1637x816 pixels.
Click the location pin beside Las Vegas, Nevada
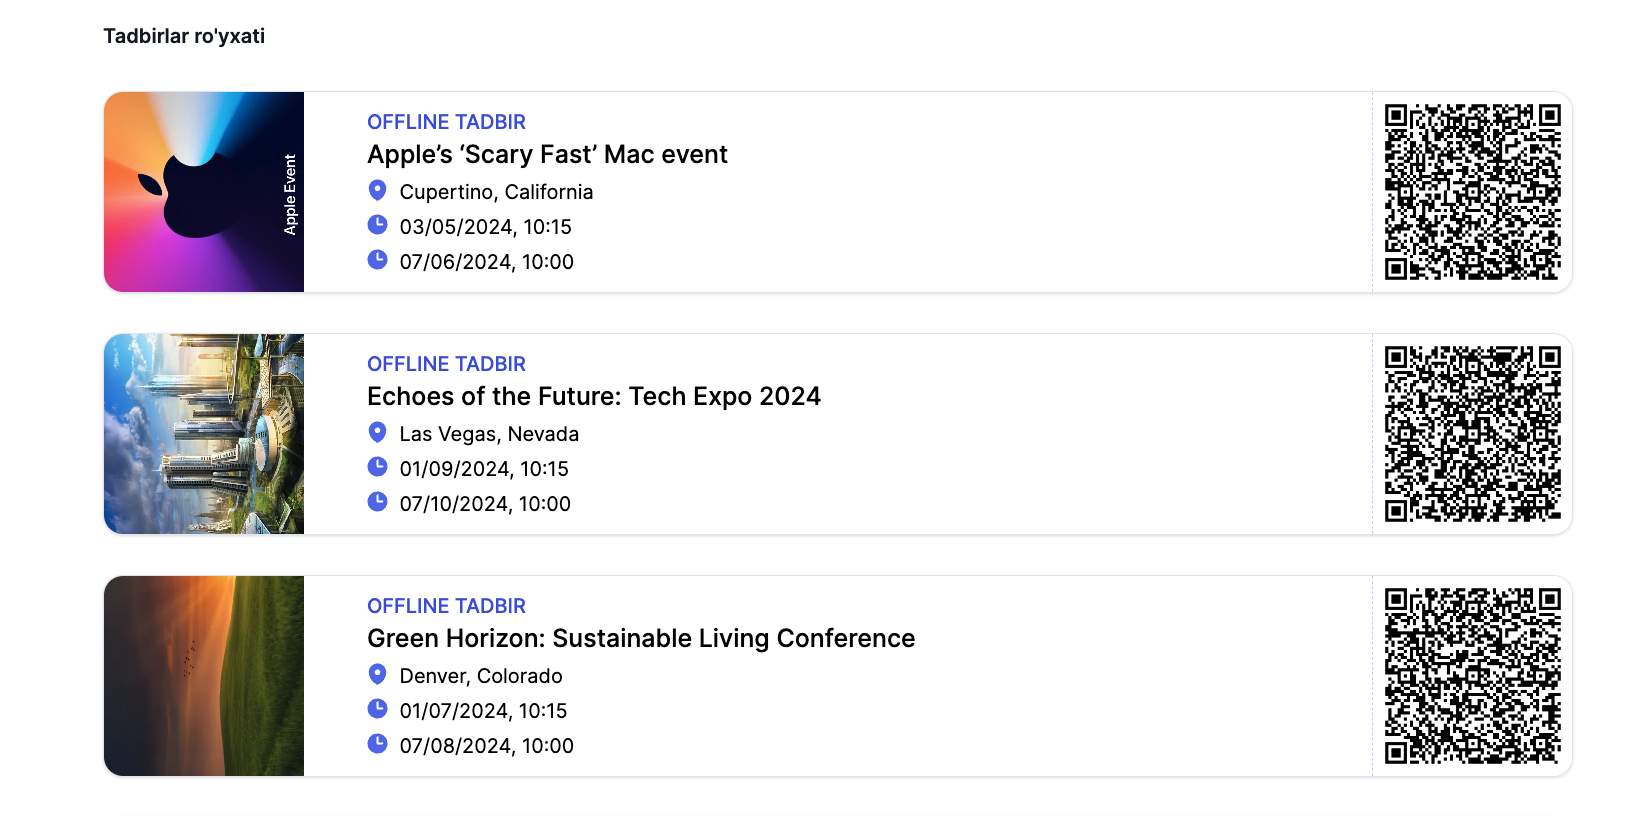[x=377, y=432]
